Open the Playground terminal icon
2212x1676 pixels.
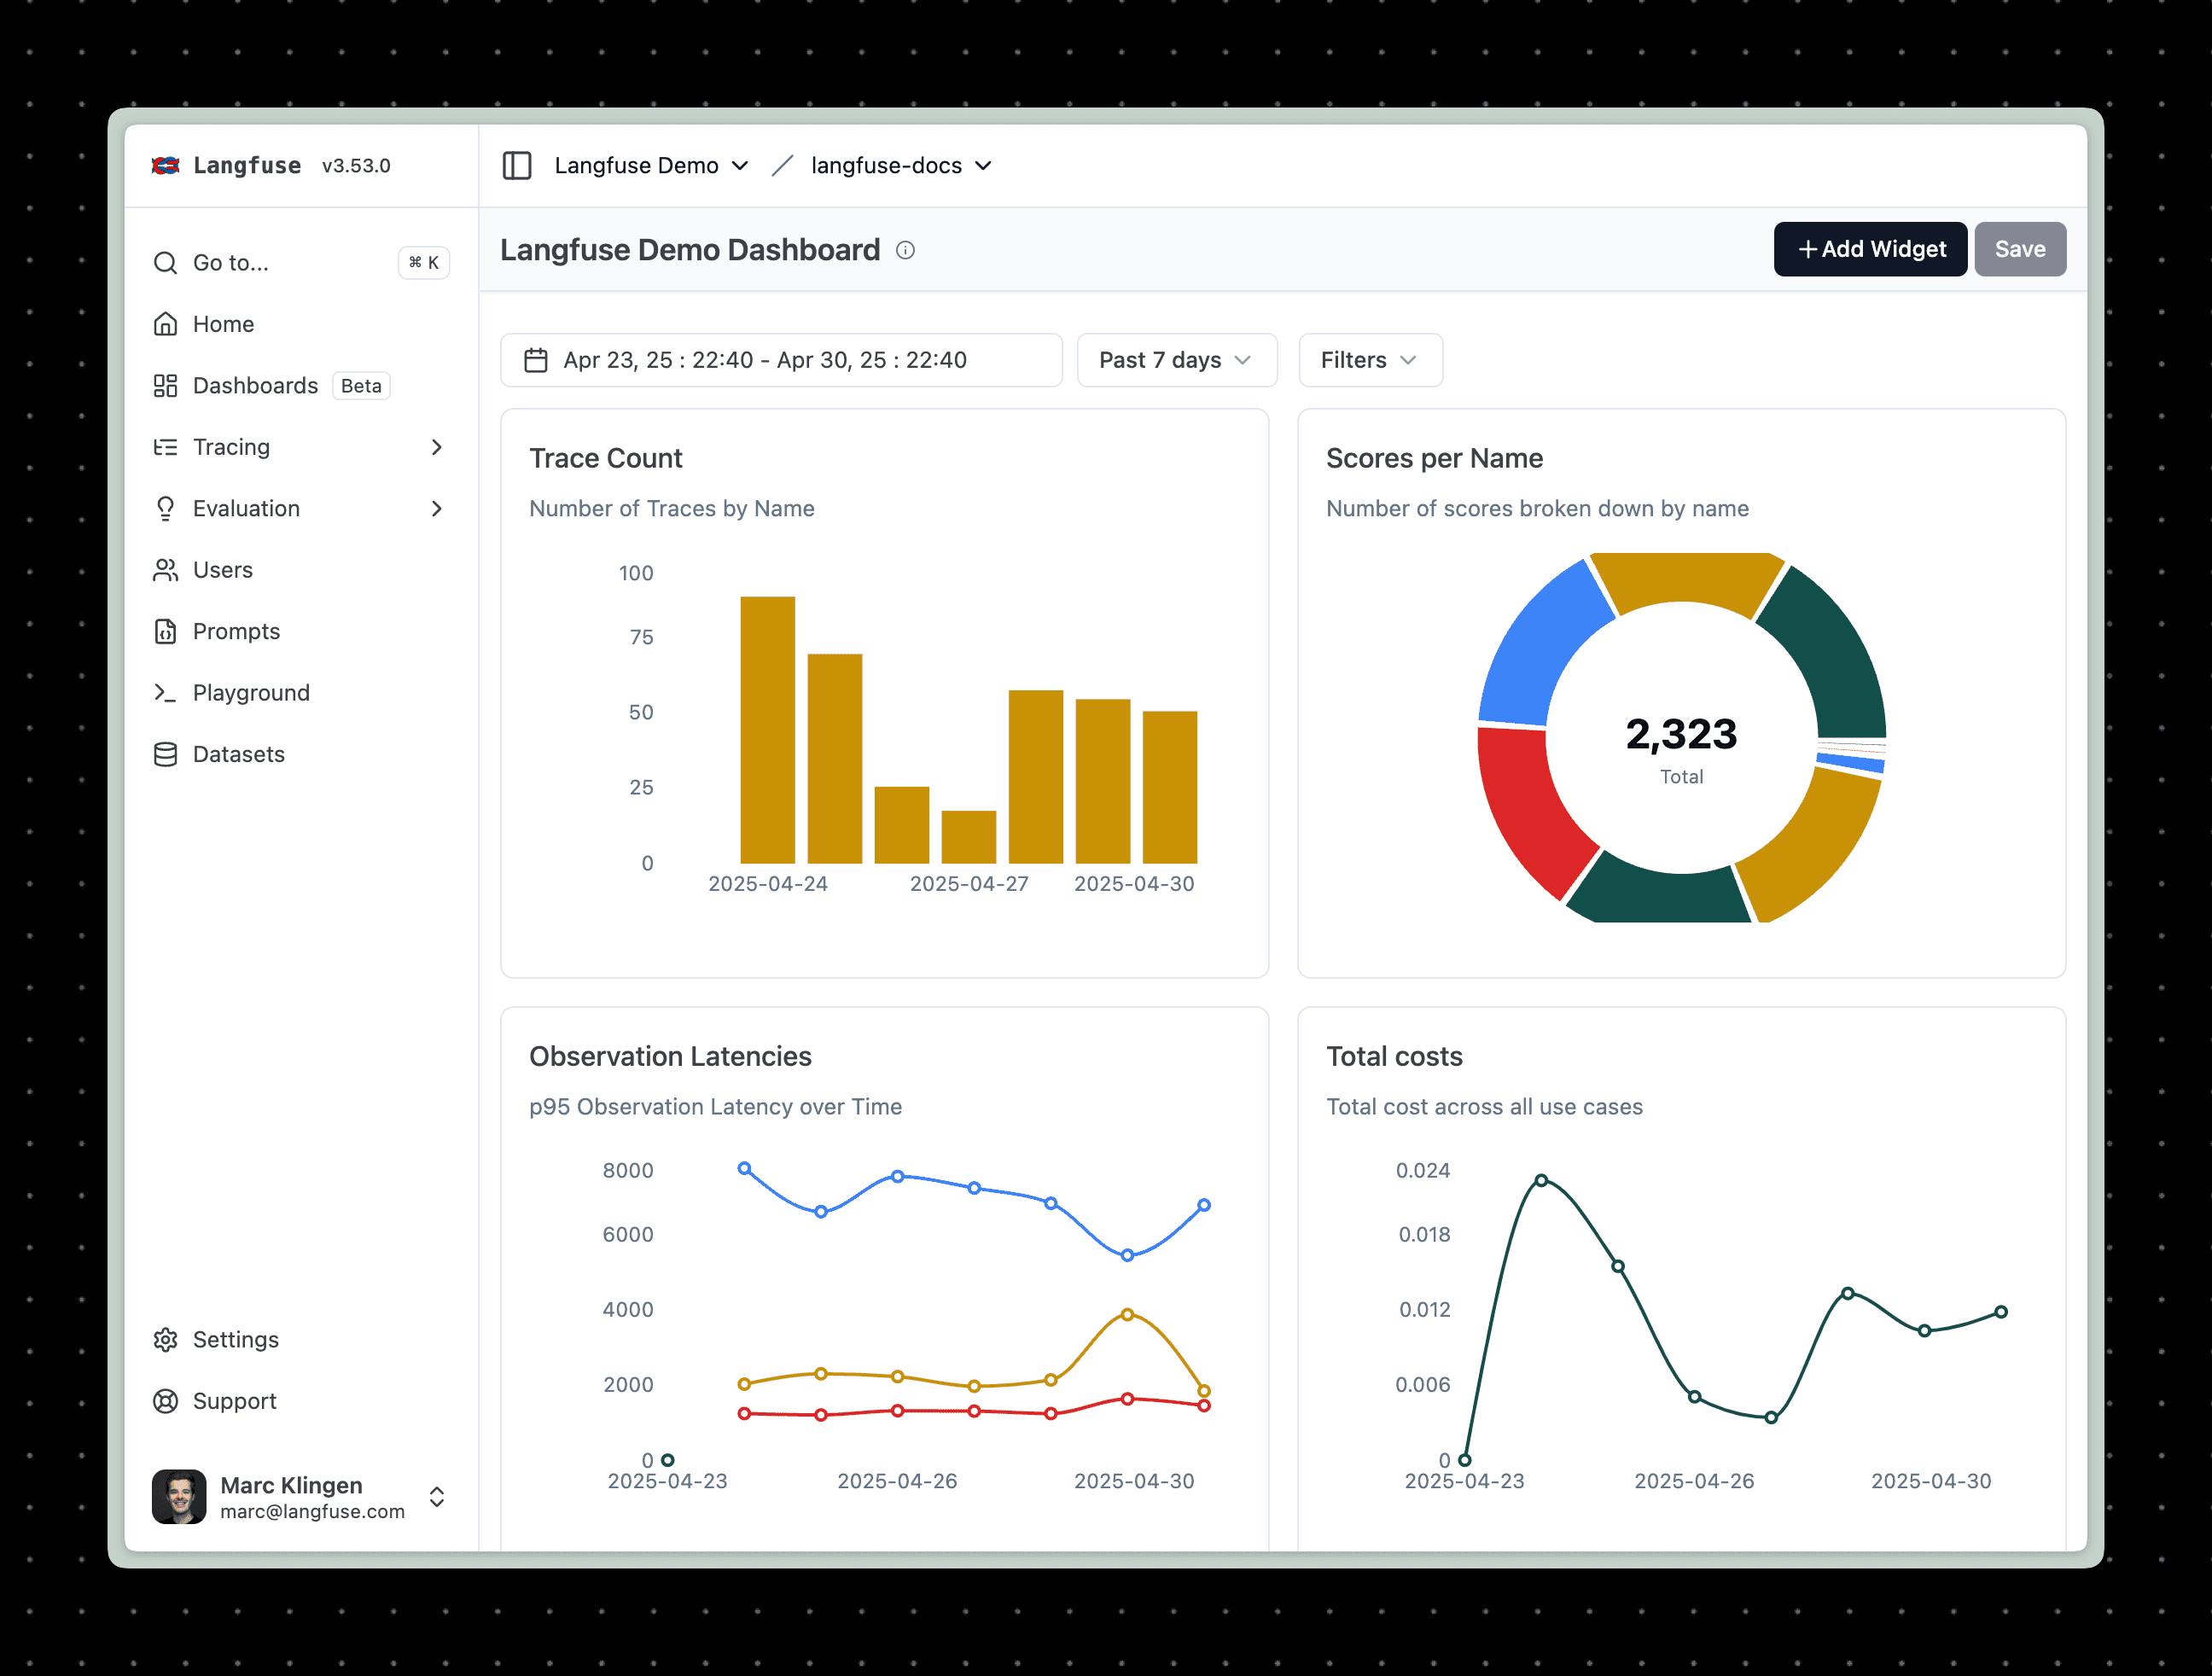coord(166,692)
